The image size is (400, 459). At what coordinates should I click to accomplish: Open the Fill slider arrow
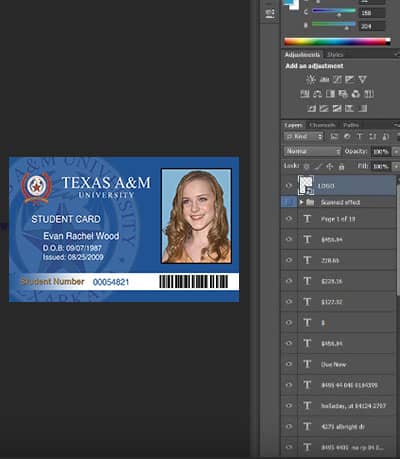(x=396, y=166)
